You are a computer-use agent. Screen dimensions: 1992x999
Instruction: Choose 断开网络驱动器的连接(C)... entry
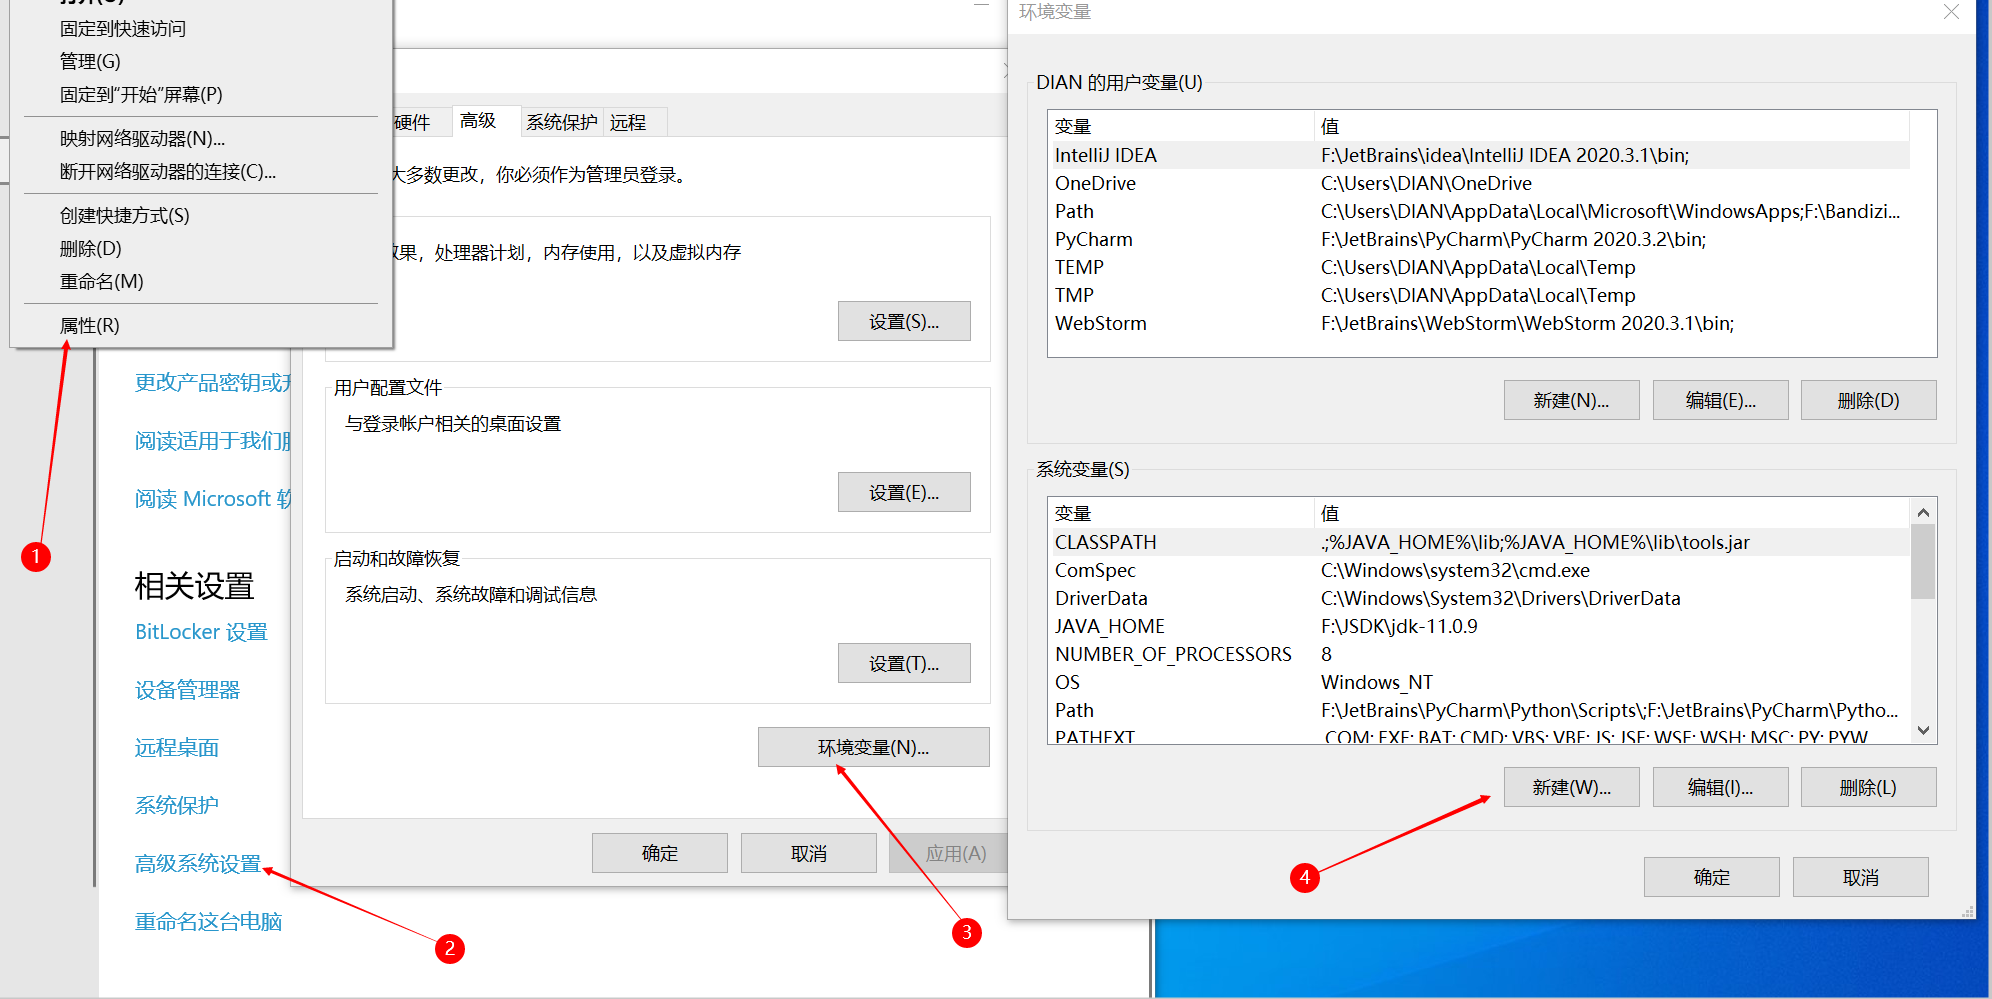pos(168,171)
